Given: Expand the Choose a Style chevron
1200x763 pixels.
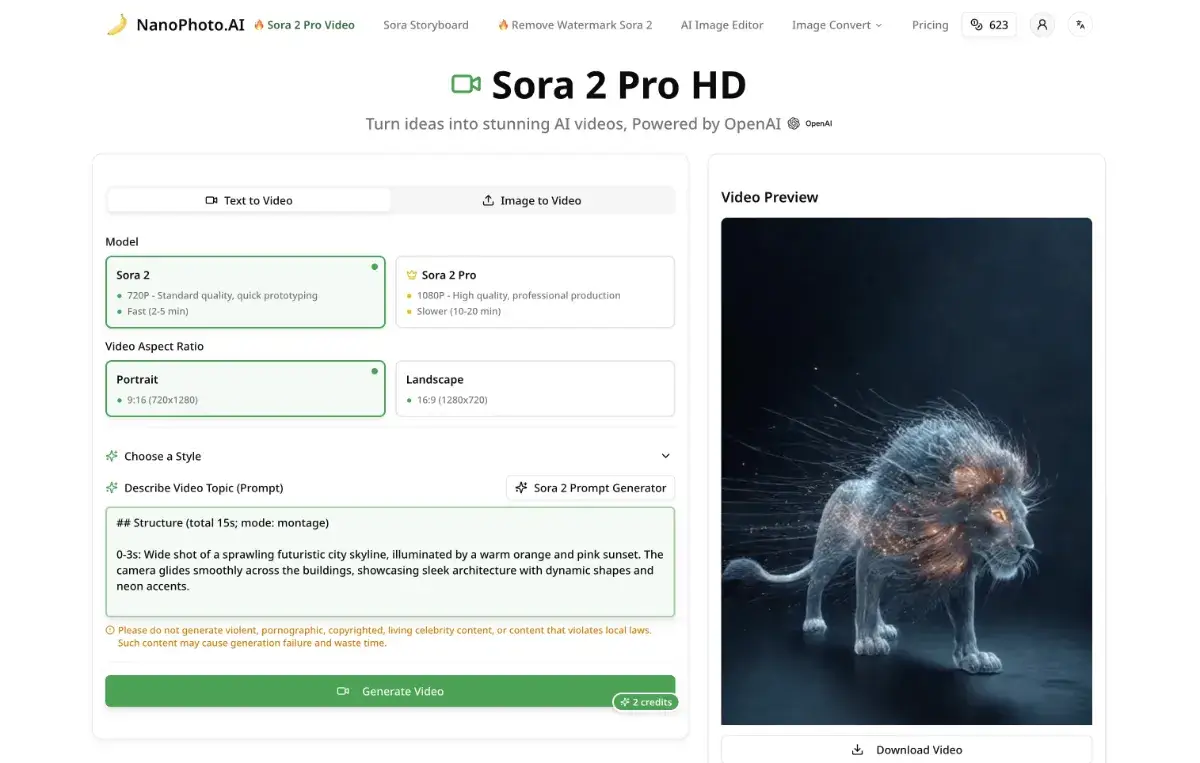Looking at the screenshot, I should pos(666,456).
